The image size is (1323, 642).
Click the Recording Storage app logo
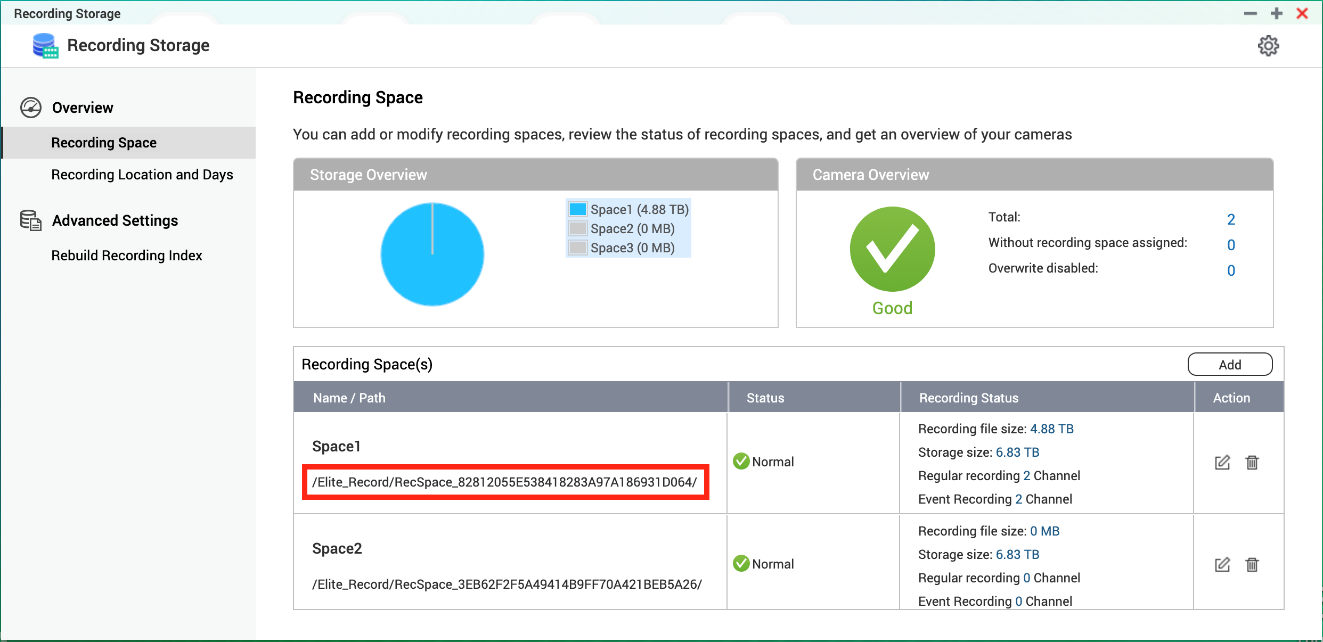(45, 46)
